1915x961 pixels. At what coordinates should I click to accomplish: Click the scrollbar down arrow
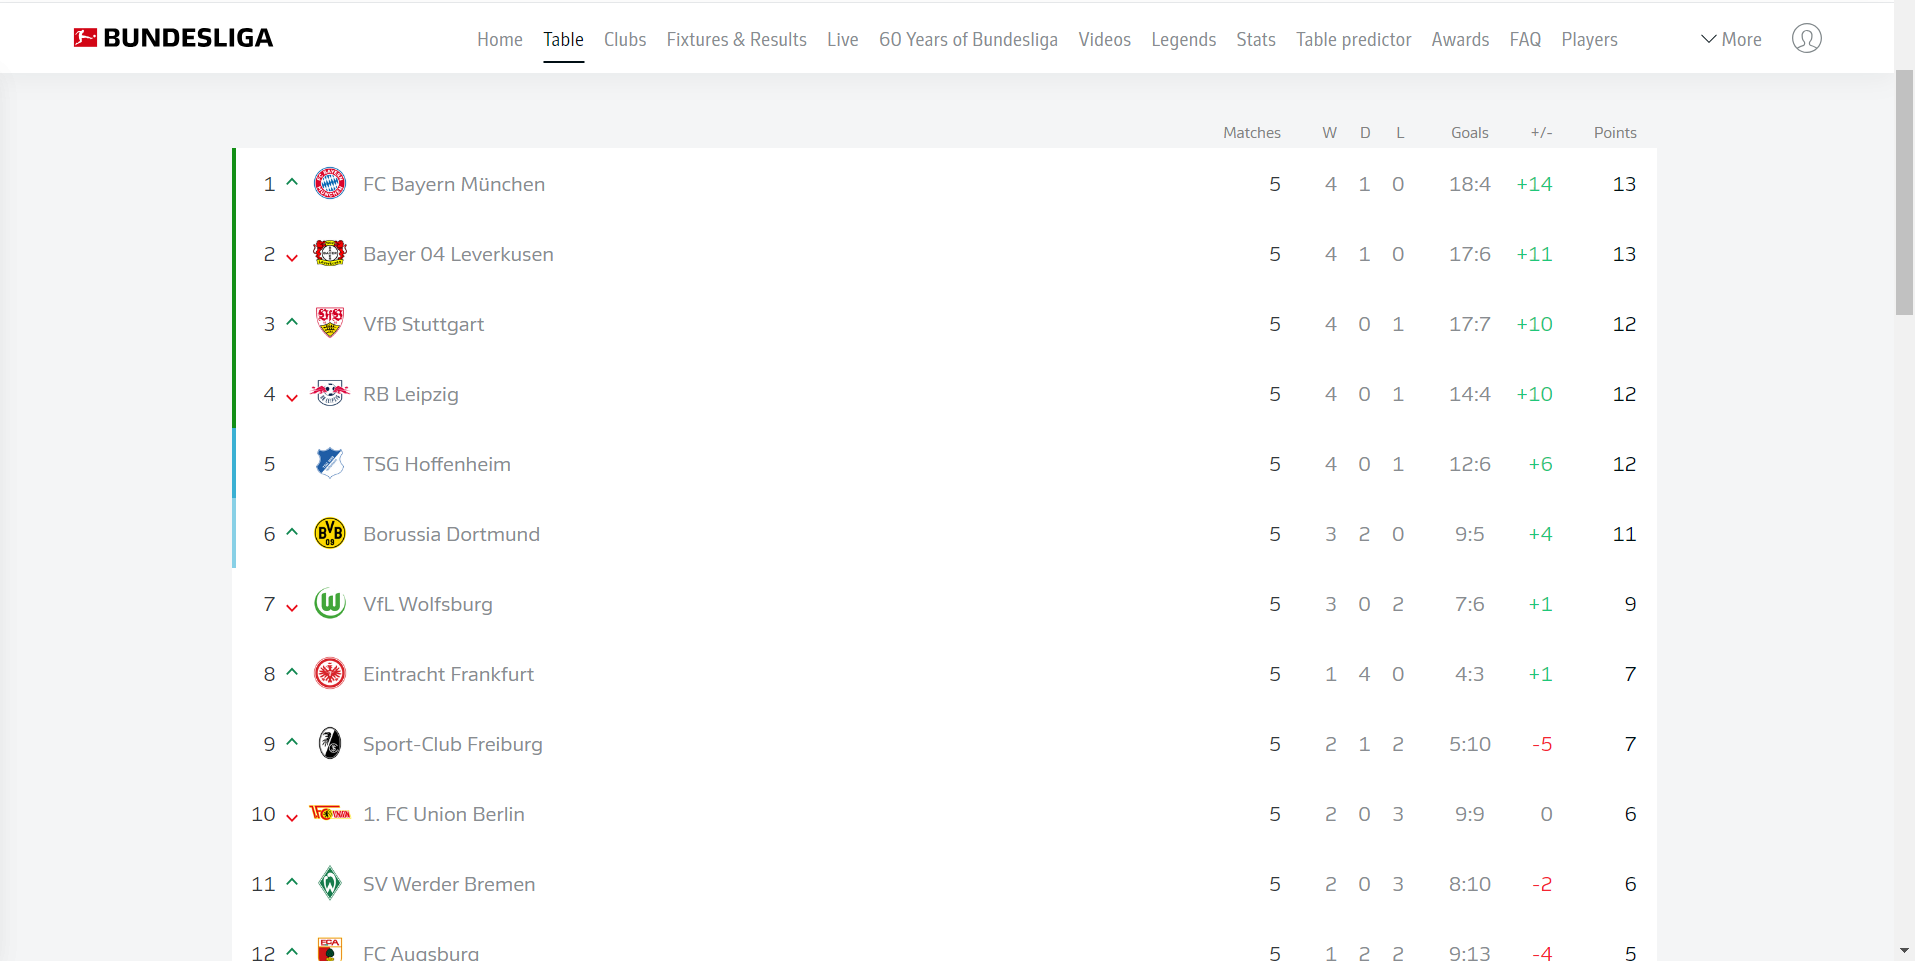(1904, 951)
